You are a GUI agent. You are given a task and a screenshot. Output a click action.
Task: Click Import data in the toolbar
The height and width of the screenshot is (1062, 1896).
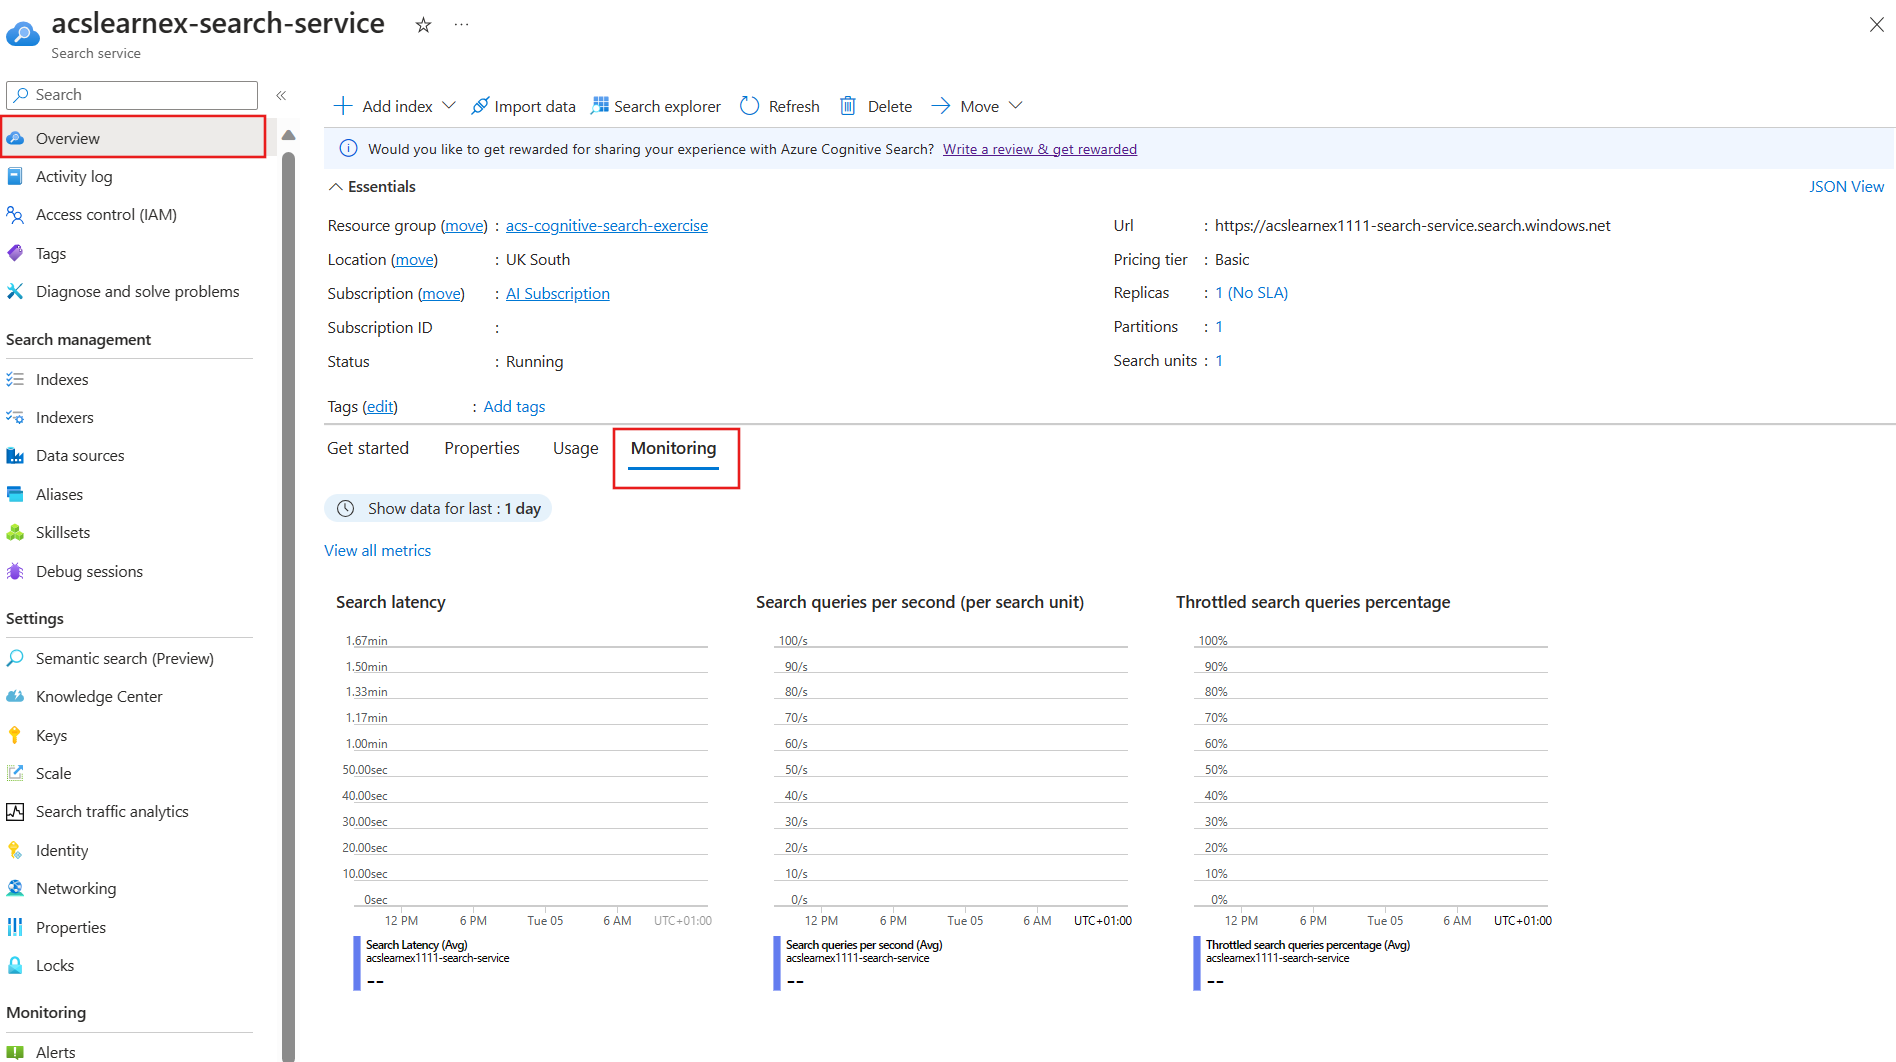[x=523, y=106]
